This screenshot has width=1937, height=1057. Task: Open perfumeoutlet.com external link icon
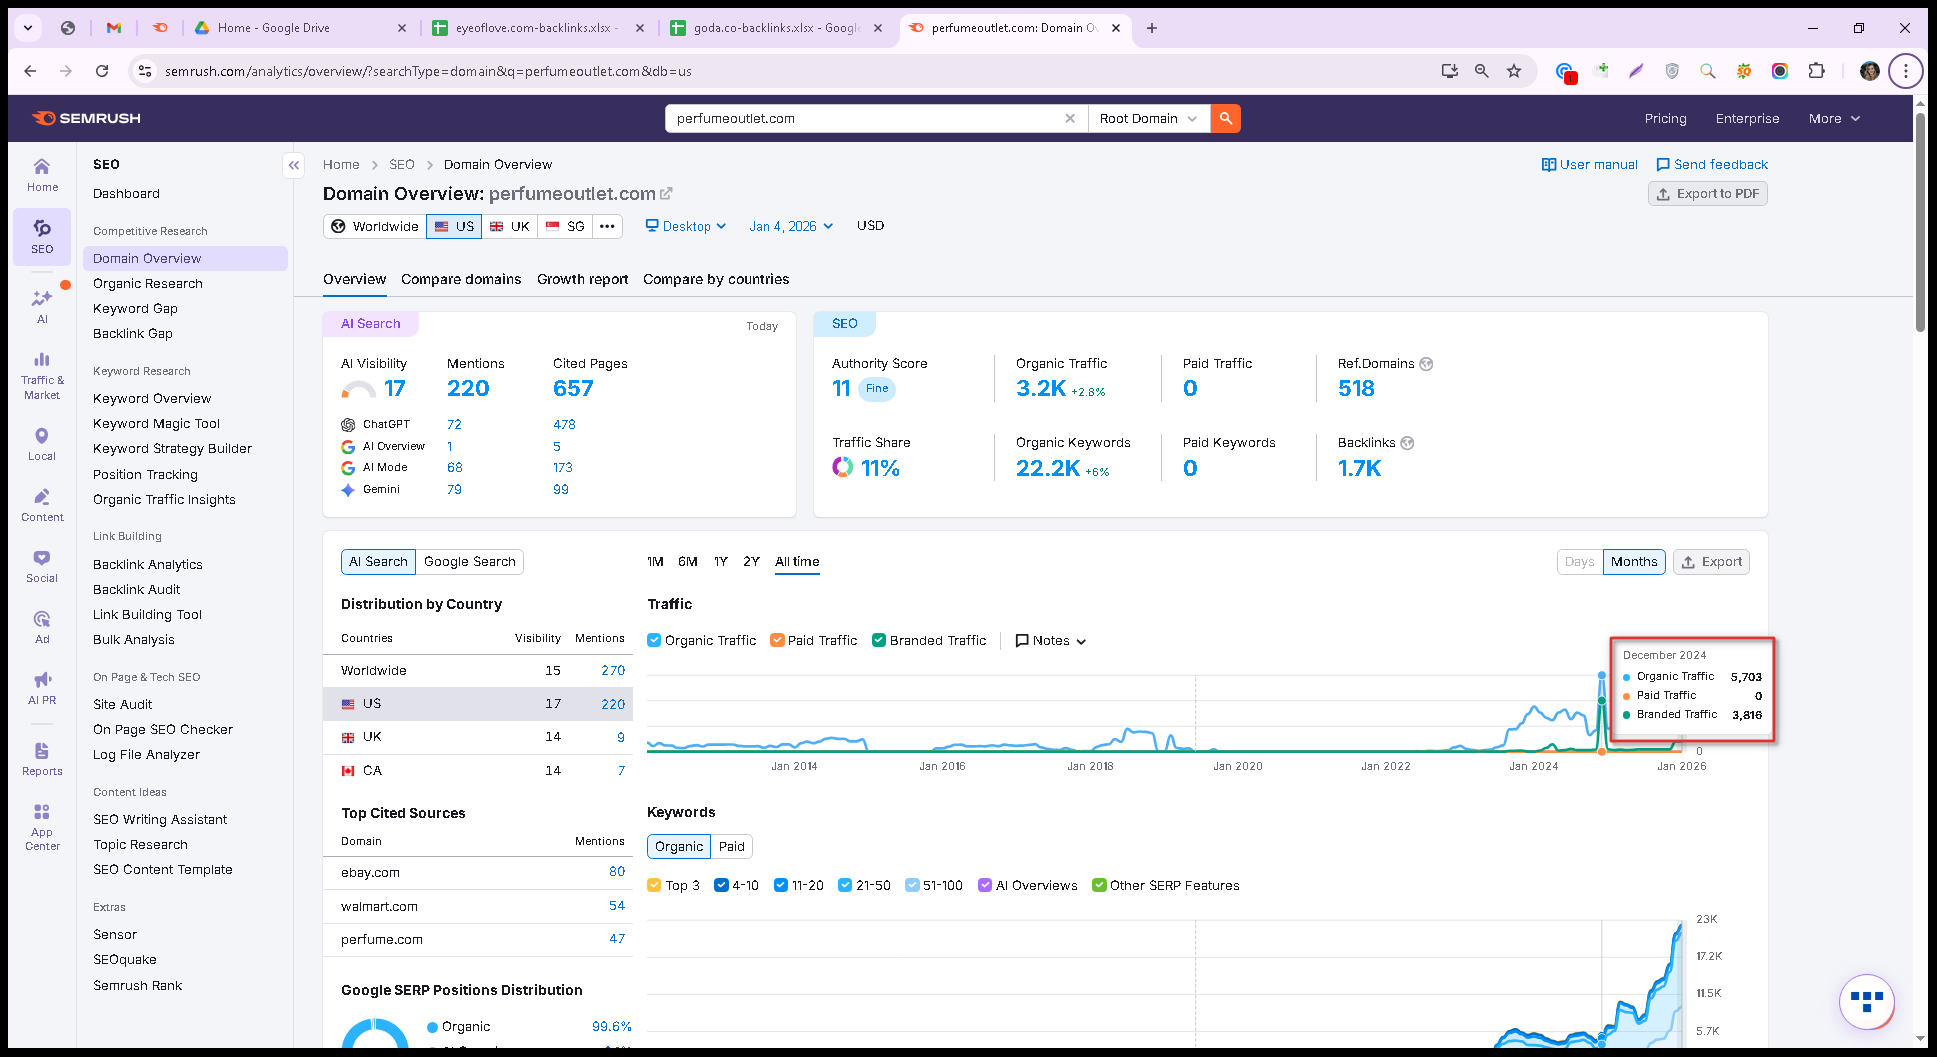(666, 193)
